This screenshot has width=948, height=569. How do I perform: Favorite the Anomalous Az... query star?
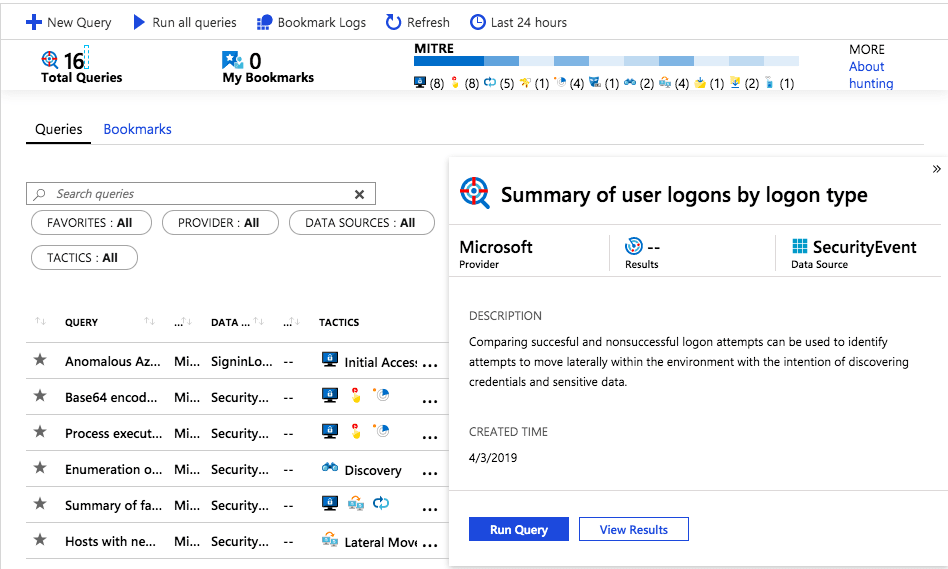coord(40,360)
